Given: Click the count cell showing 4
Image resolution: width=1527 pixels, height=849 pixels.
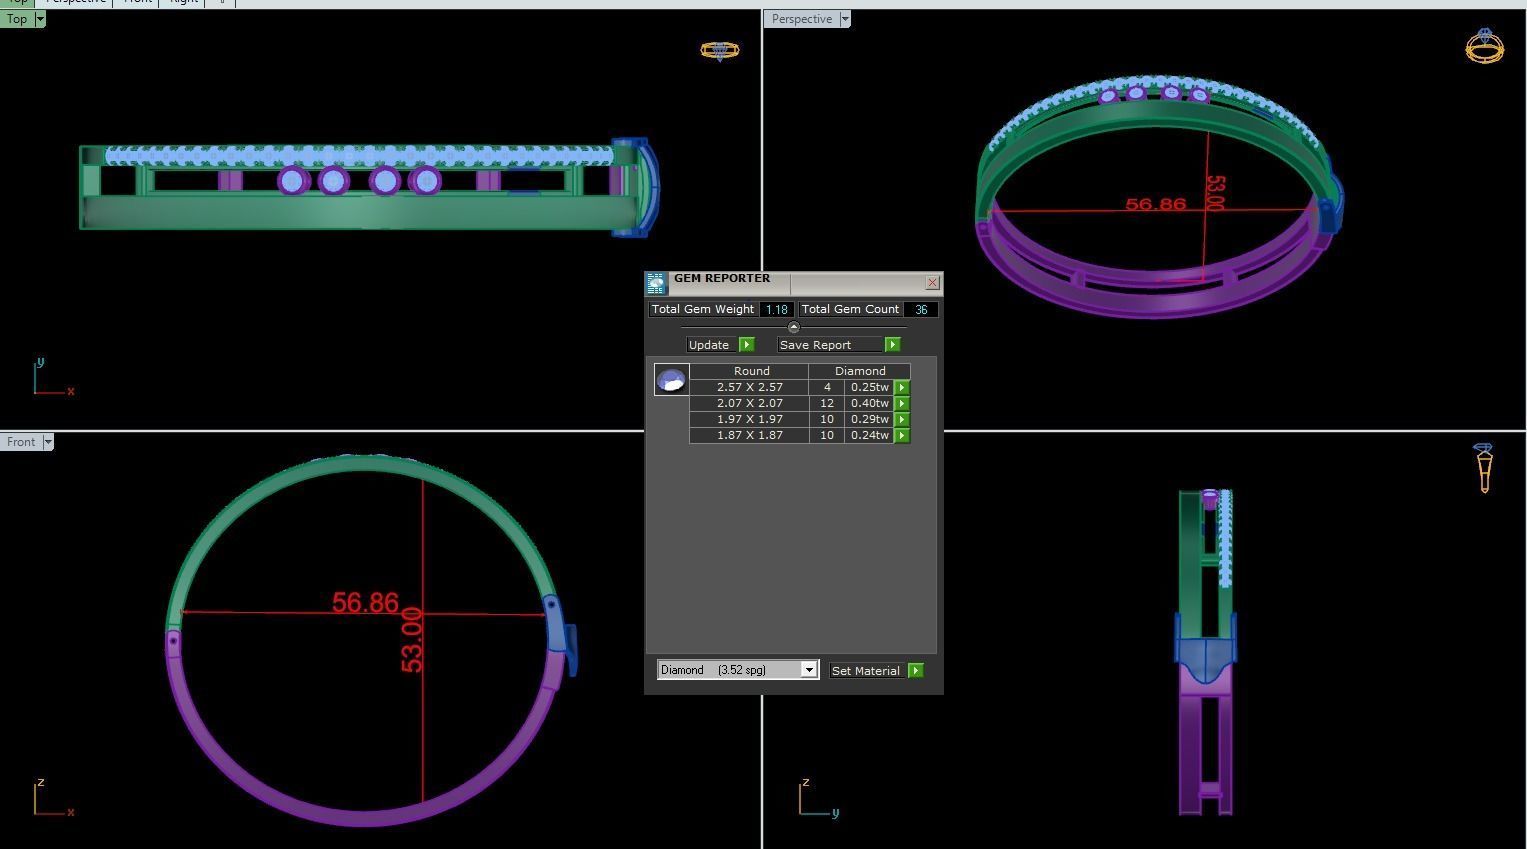Looking at the screenshot, I should pyautogui.click(x=827, y=387).
